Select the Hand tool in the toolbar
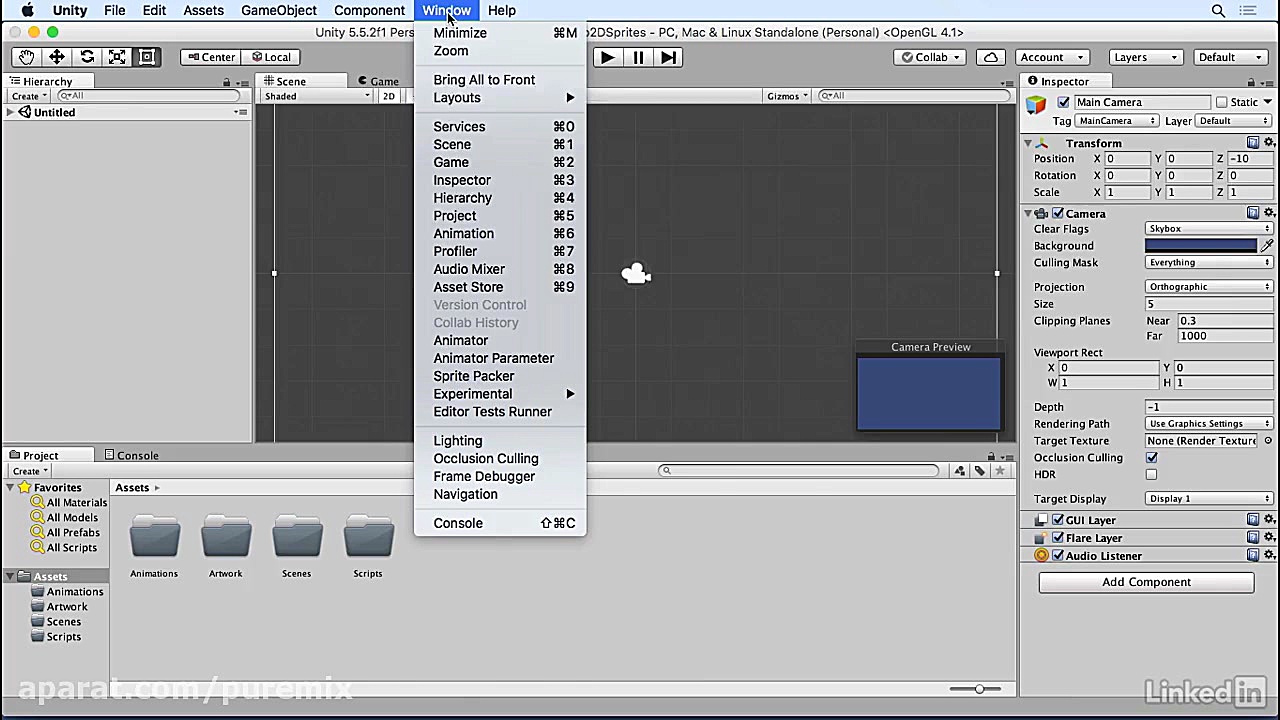The image size is (1280, 720). click(x=26, y=57)
